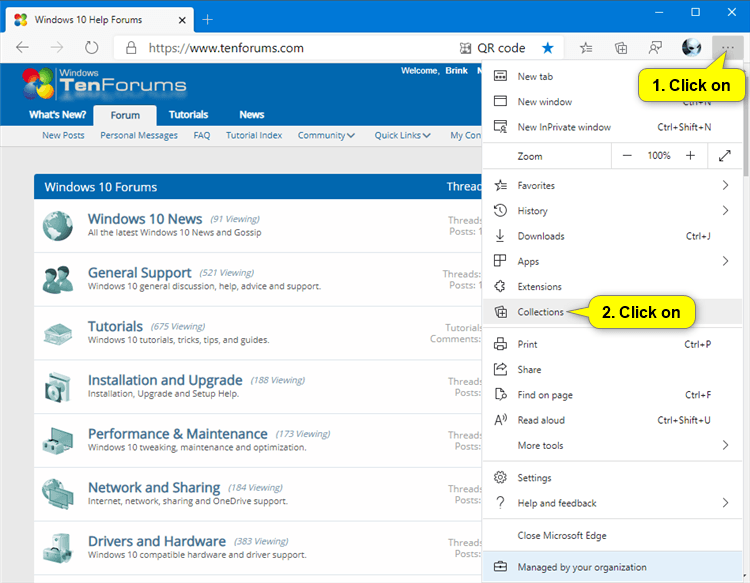Reload the page with refresh icon
Image resolution: width=750 pixels, height=583 pixels.
click(91, 47)
